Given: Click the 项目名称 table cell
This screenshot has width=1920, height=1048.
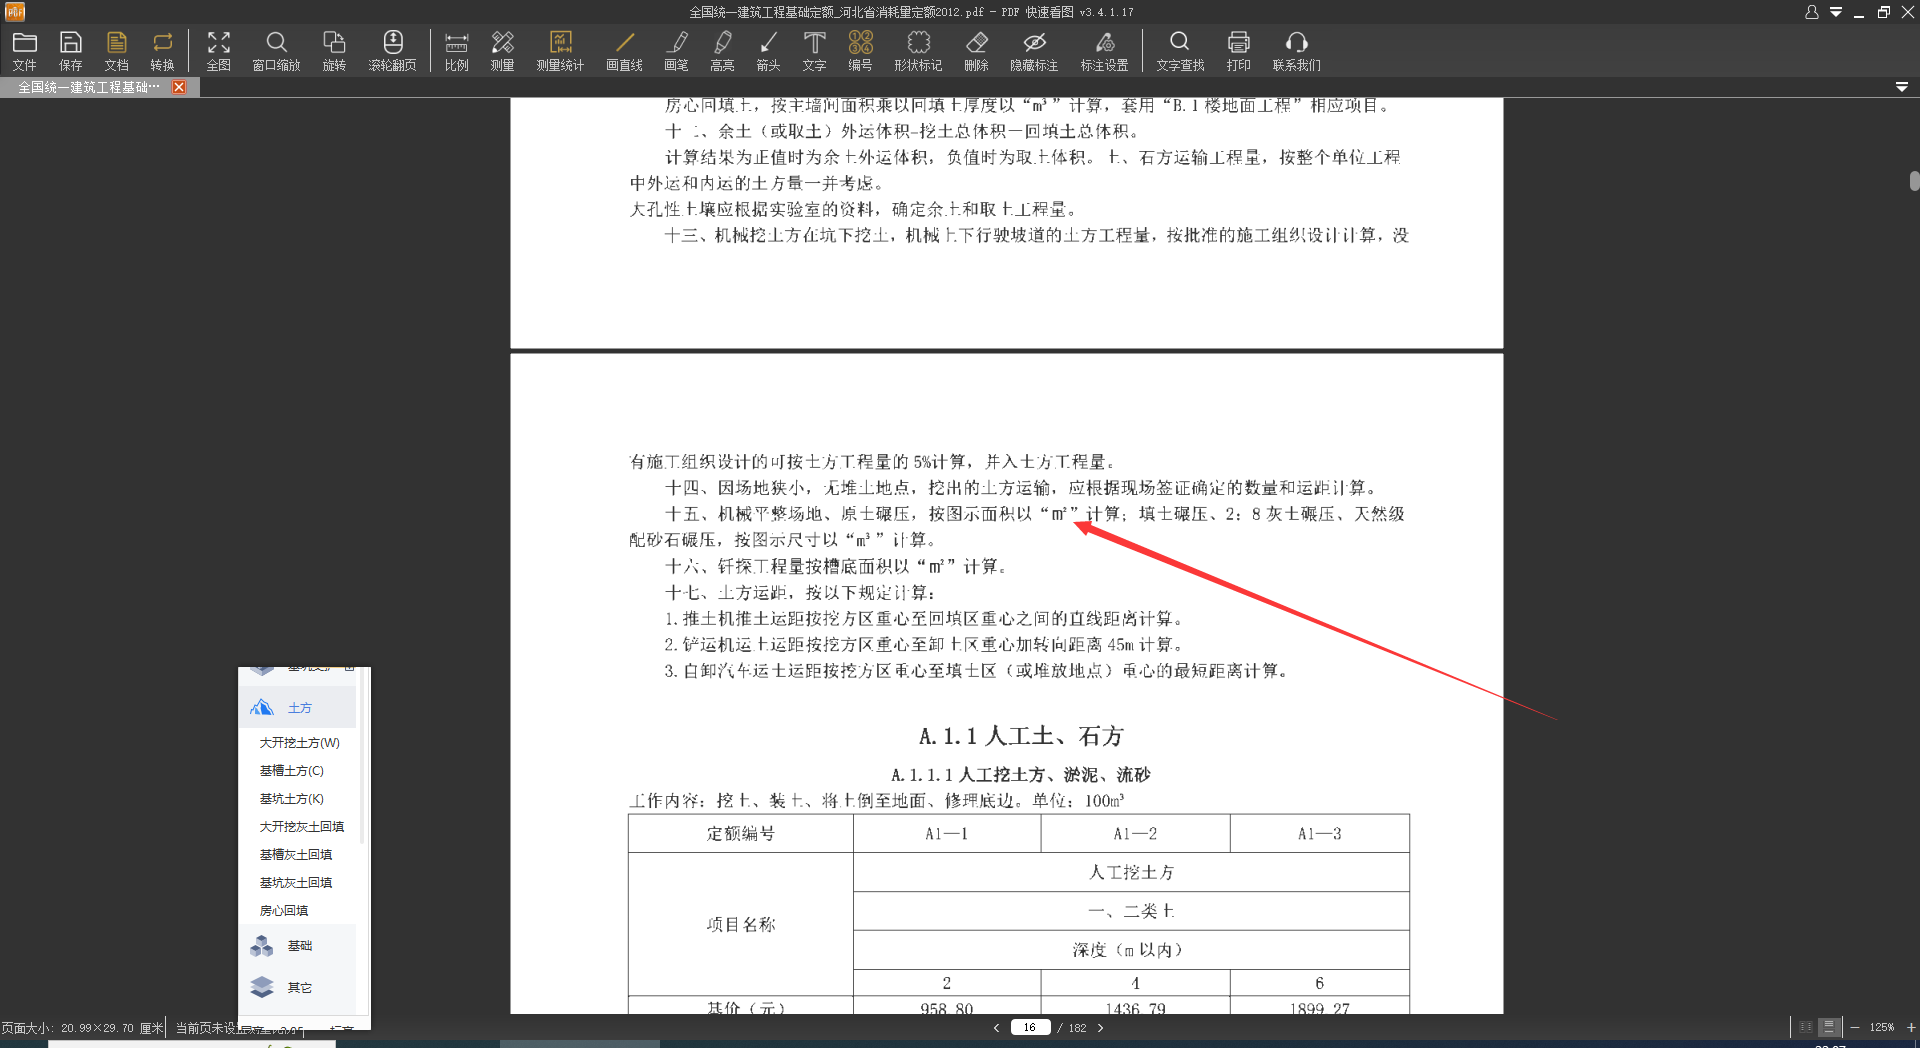Looking at the screenshot, I should click(740, 925).
